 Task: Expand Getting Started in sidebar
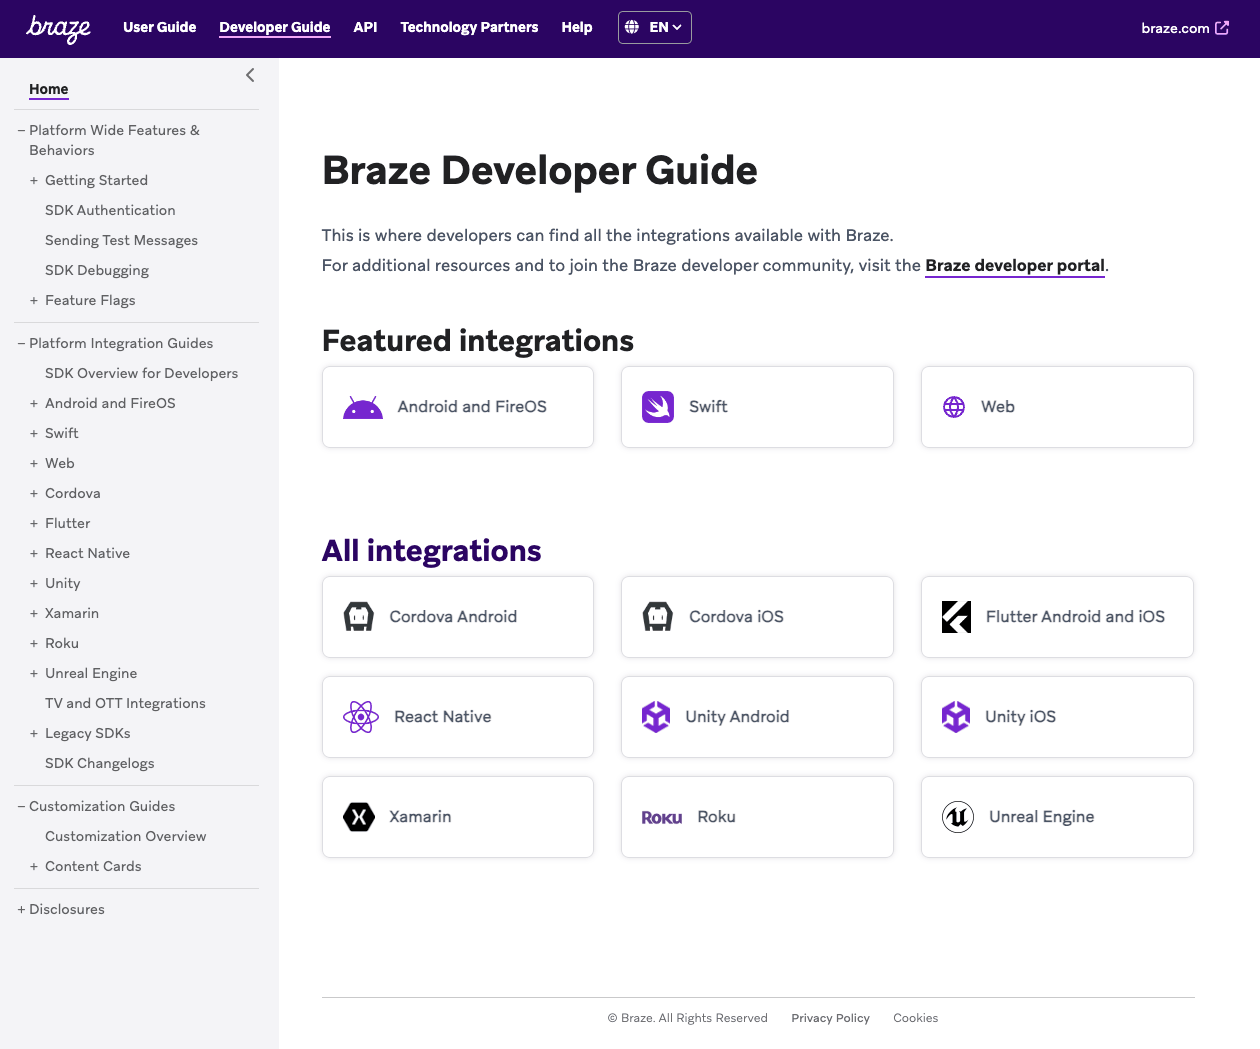tap(34, 180)
